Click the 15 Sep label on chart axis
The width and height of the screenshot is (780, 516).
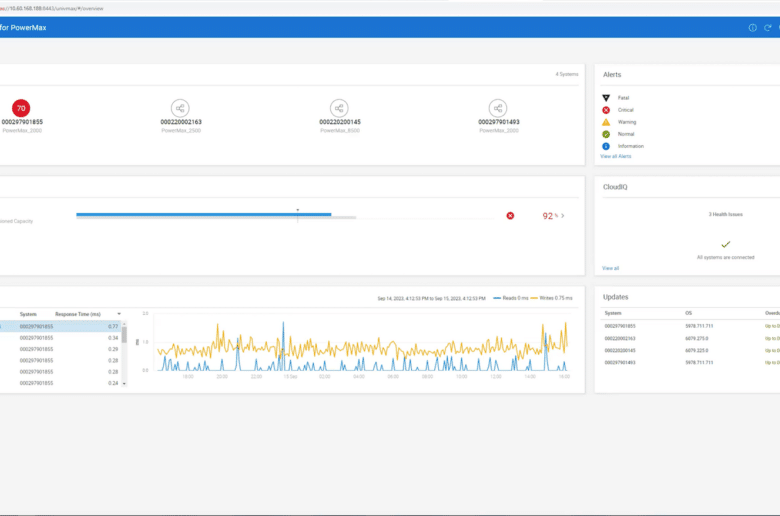pyautogui.click(x=291, y=377)
